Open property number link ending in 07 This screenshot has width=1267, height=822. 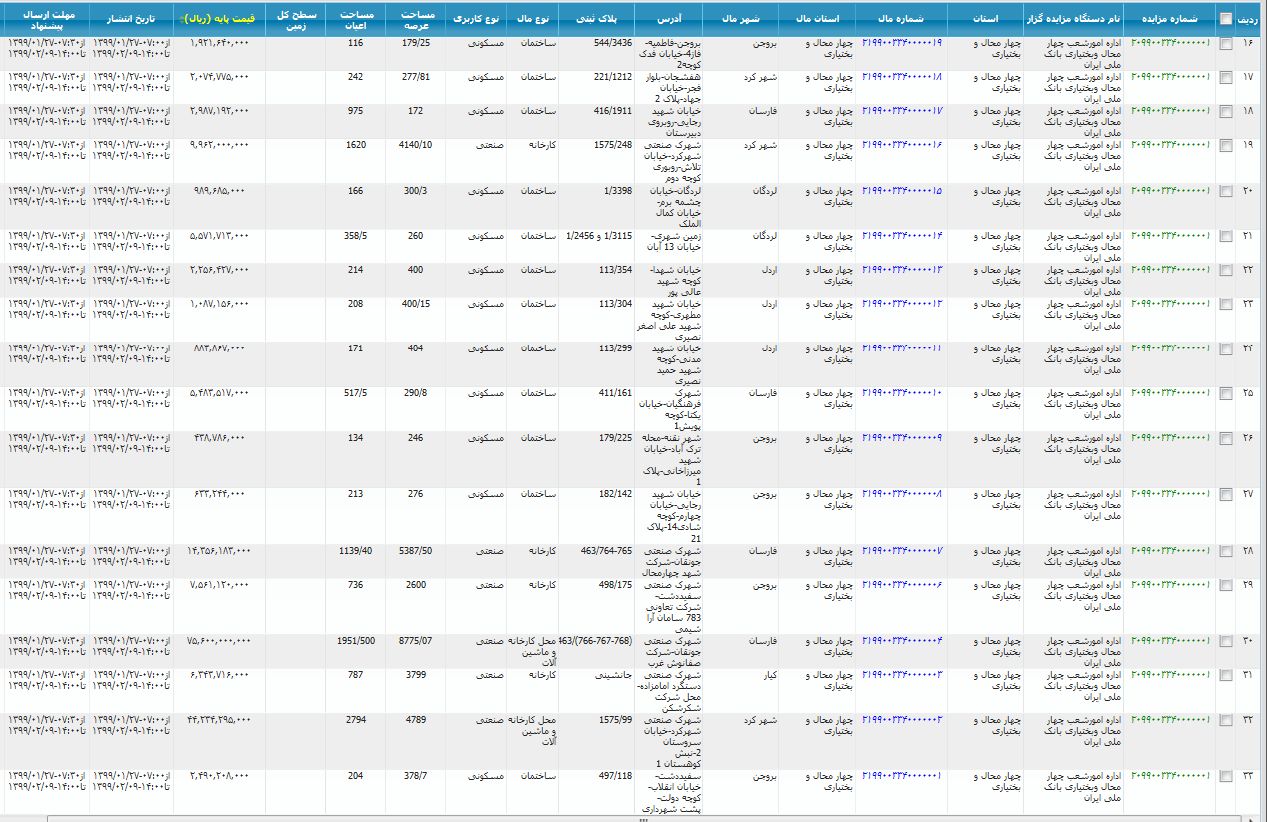click(901, 551)
